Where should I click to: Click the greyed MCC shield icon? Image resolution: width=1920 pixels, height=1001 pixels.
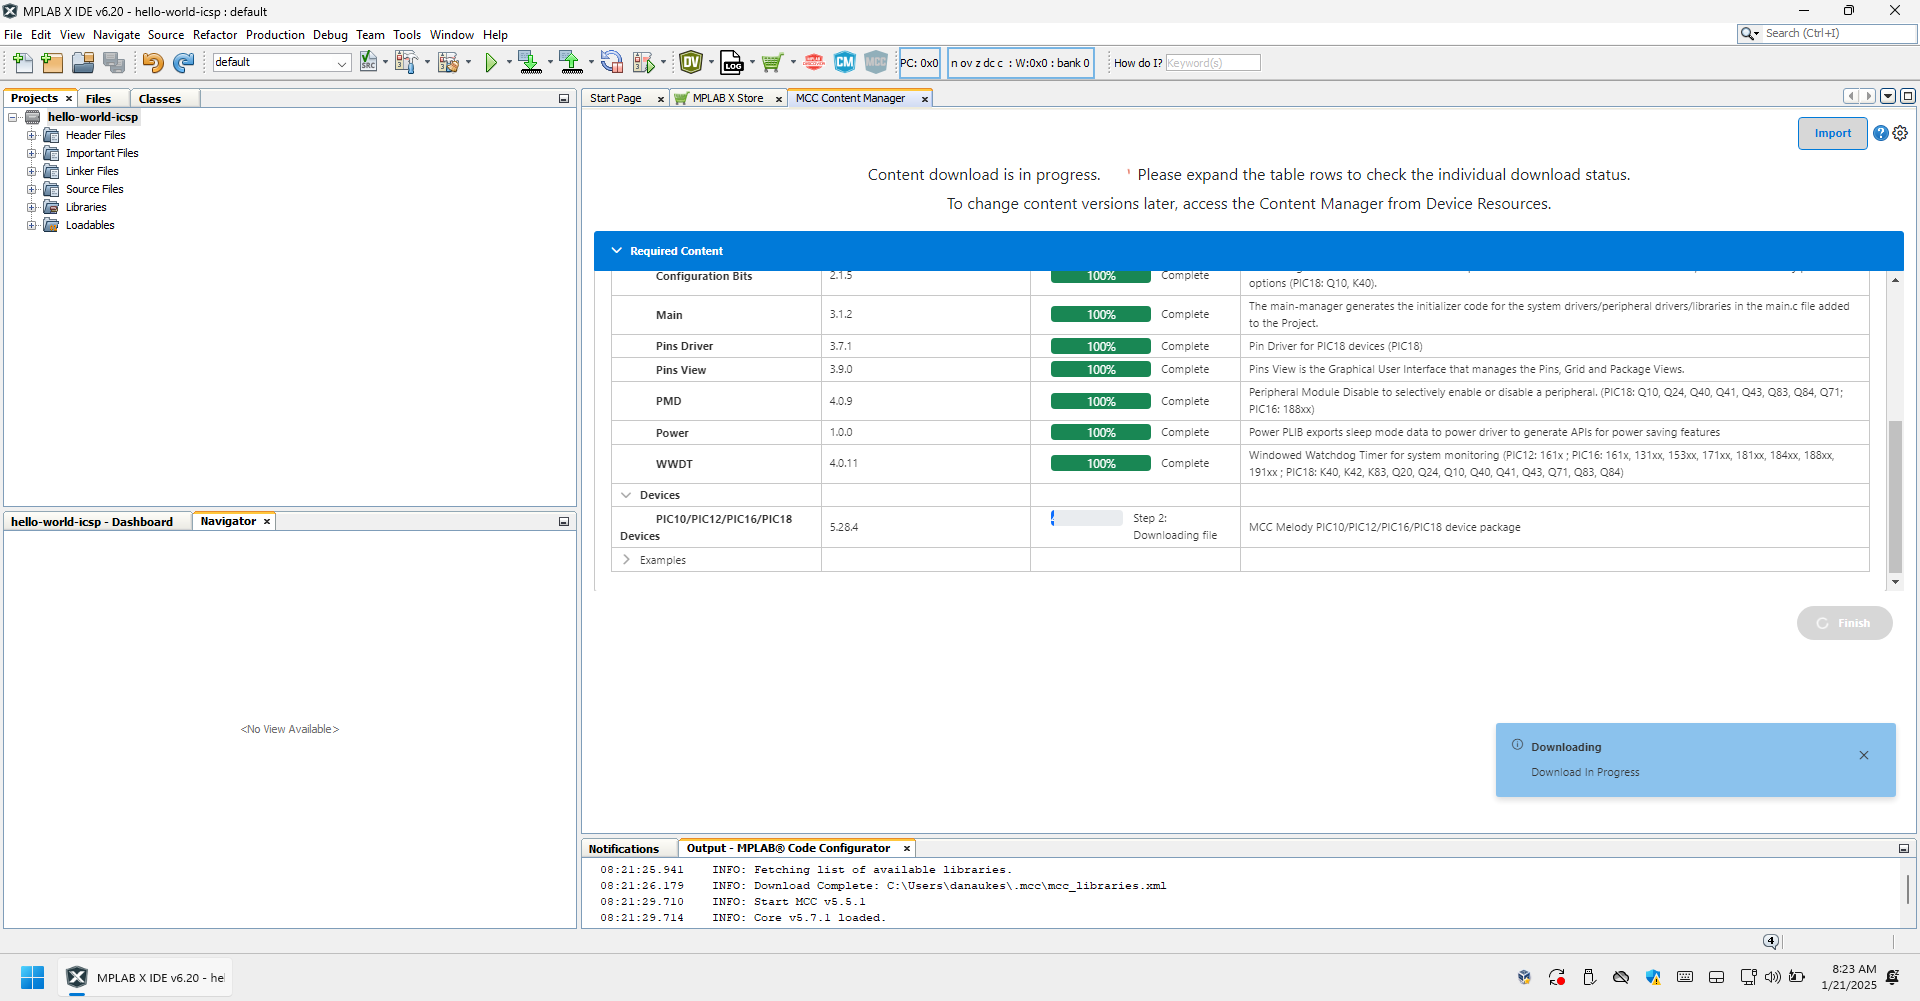[876, 63]
